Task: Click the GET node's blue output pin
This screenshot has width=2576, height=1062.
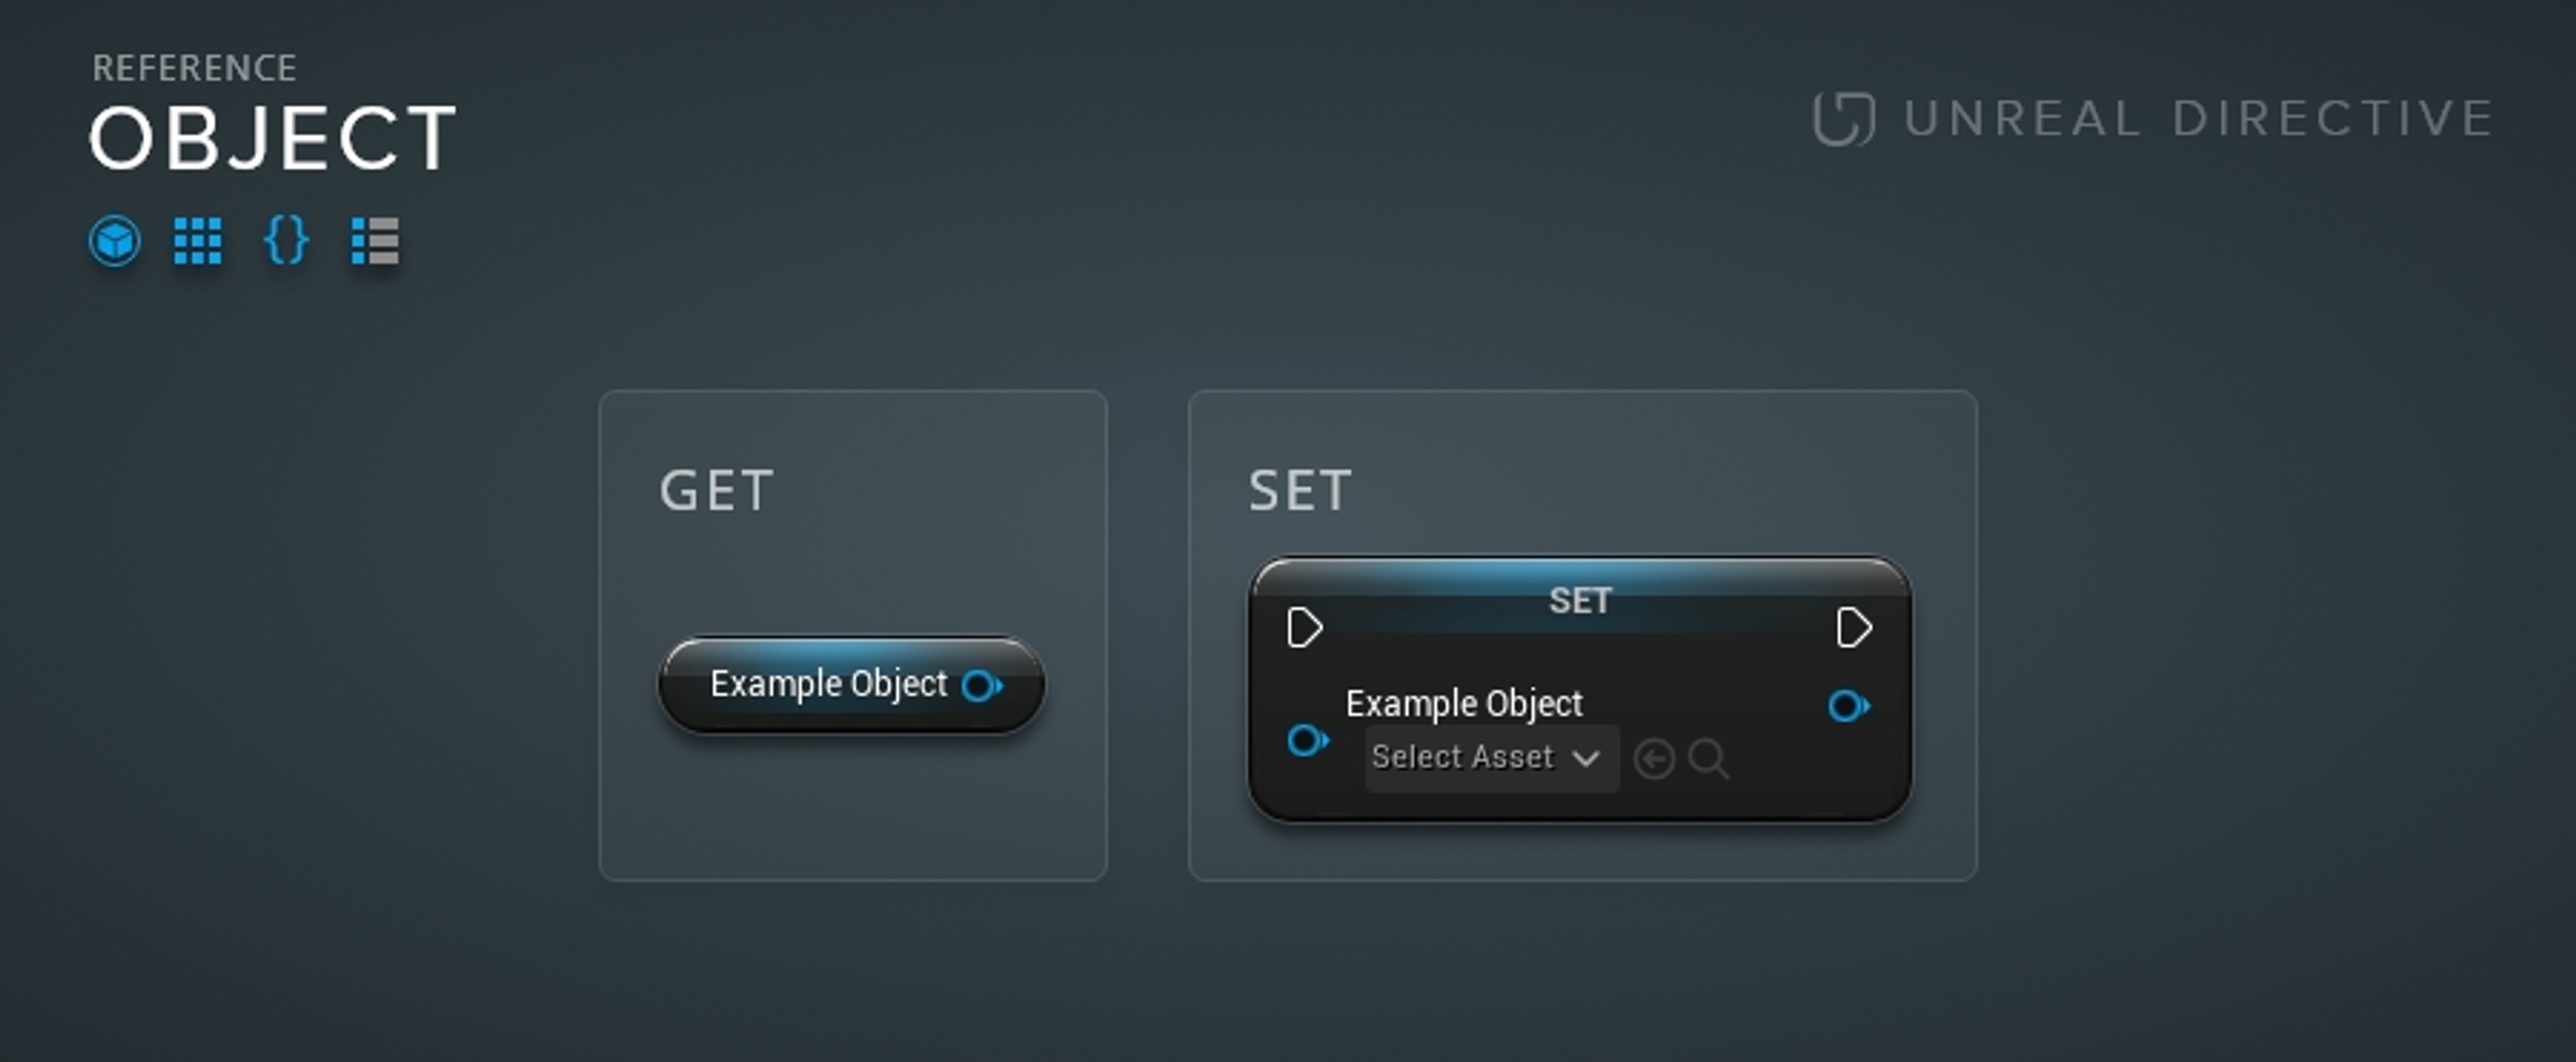Action: click(981, 686)
